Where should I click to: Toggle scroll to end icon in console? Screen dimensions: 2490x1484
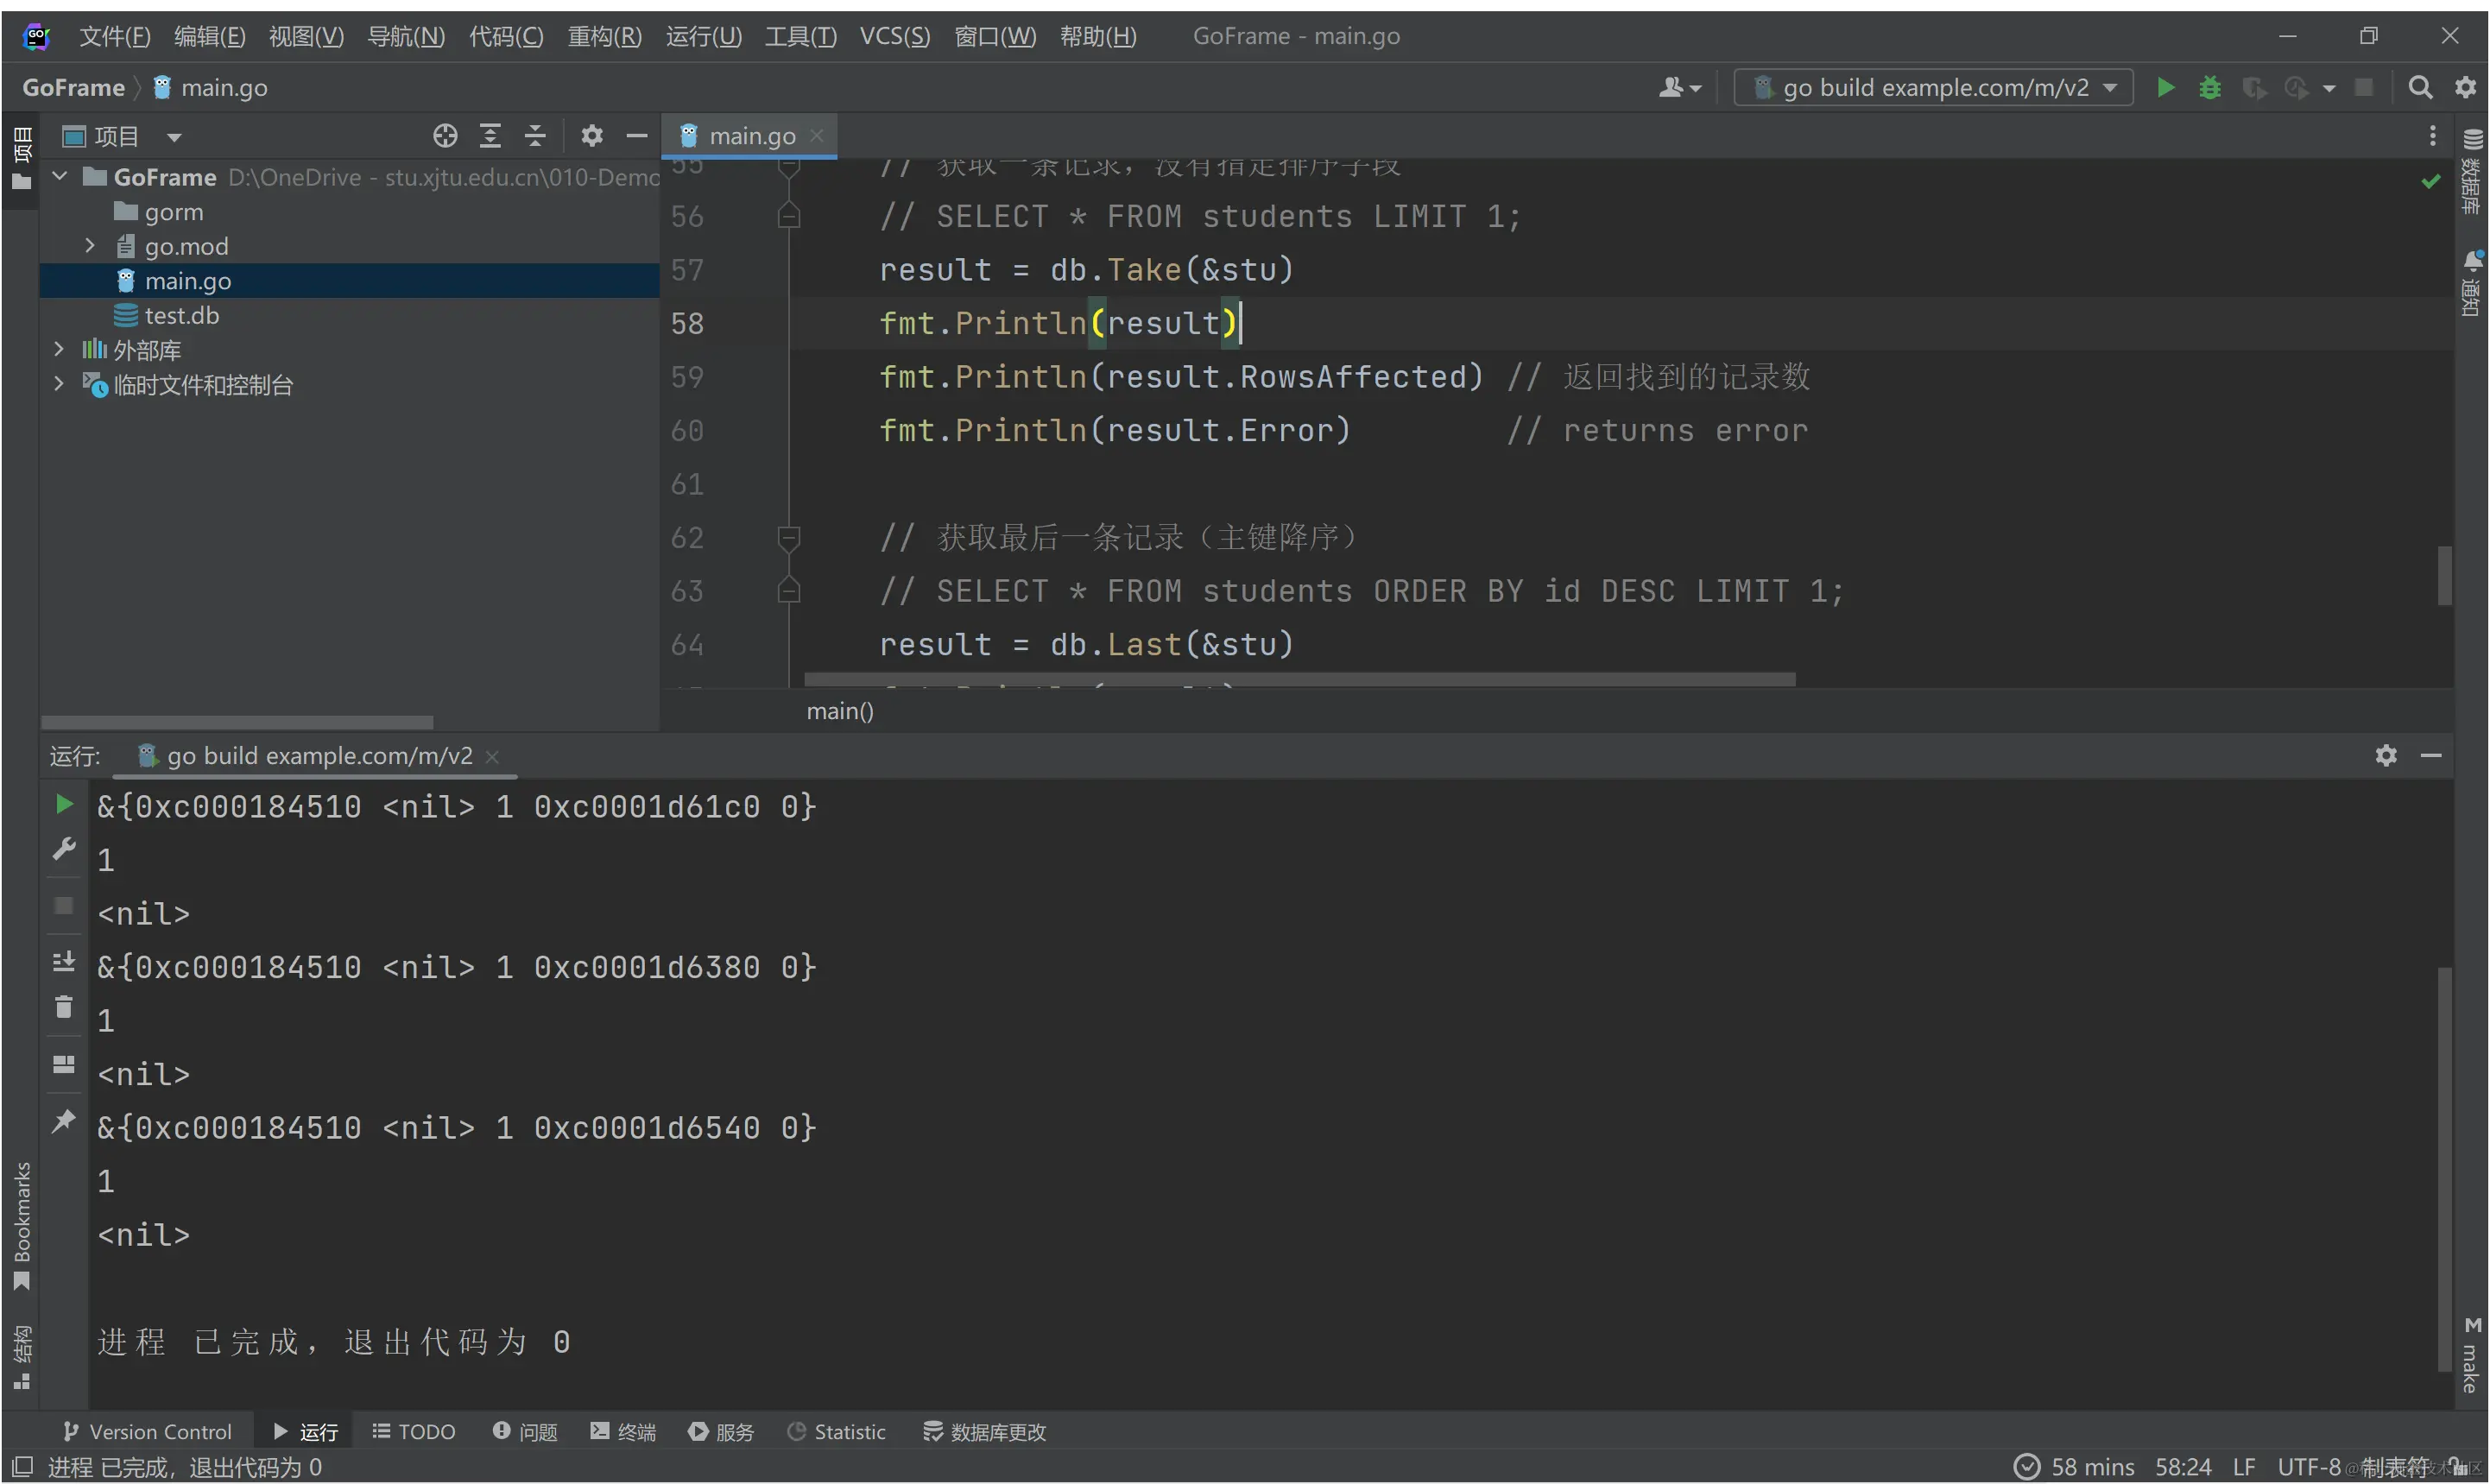tap(63, 962)
